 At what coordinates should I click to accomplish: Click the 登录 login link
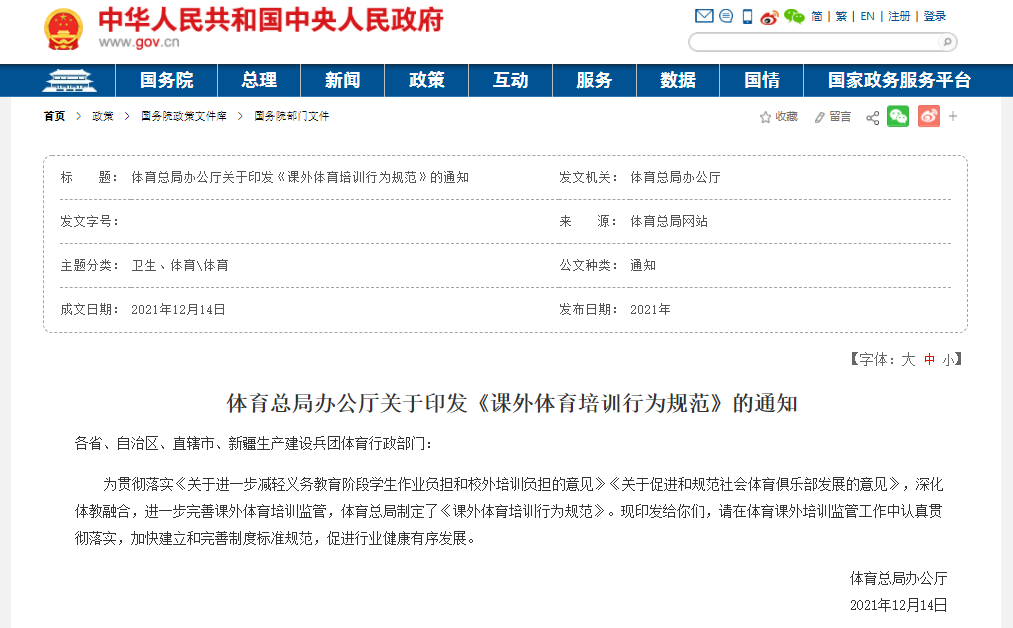click(934, 16)
